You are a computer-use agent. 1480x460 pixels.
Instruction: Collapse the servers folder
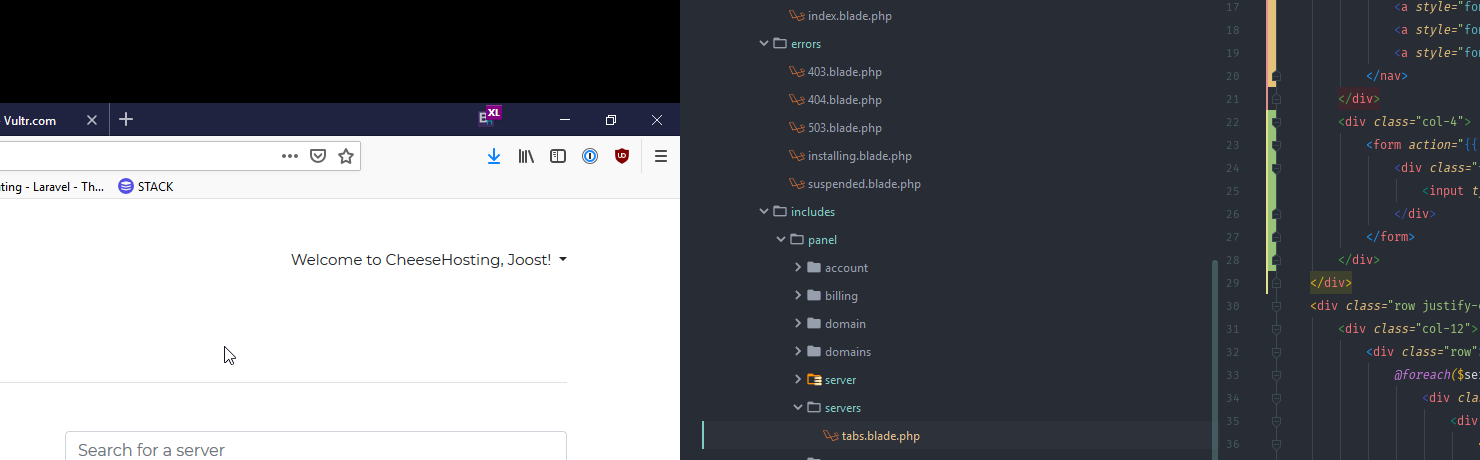[798, 408]
